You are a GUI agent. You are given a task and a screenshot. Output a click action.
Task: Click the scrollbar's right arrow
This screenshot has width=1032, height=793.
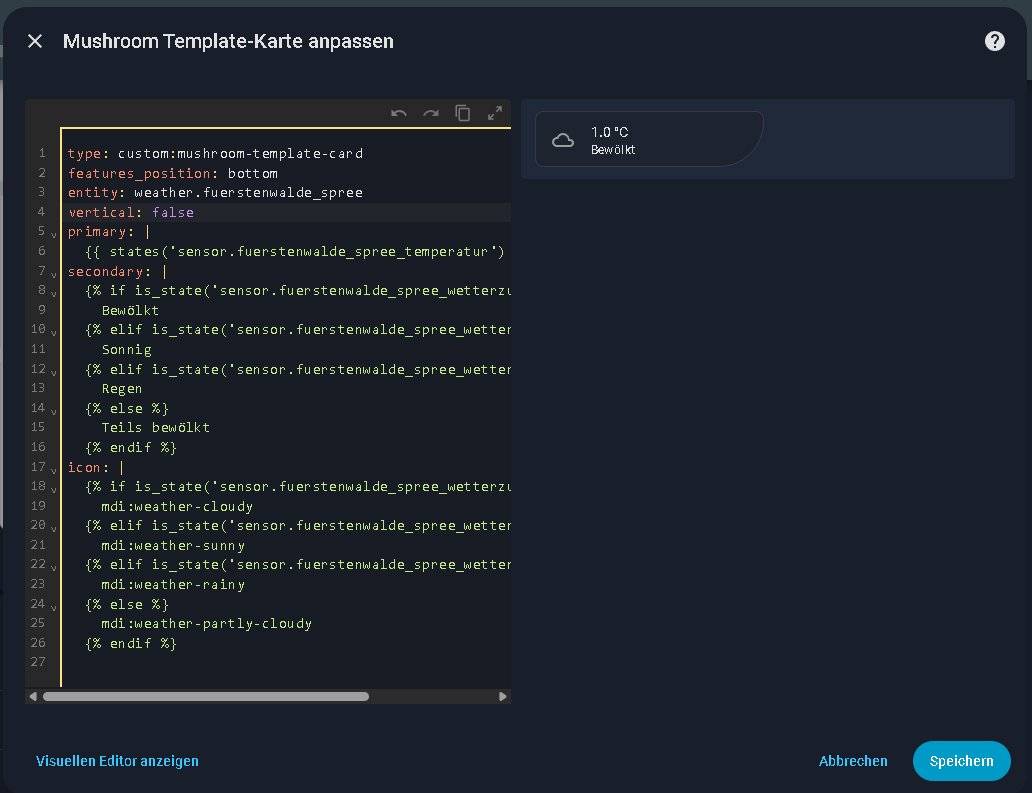(502, 696)
